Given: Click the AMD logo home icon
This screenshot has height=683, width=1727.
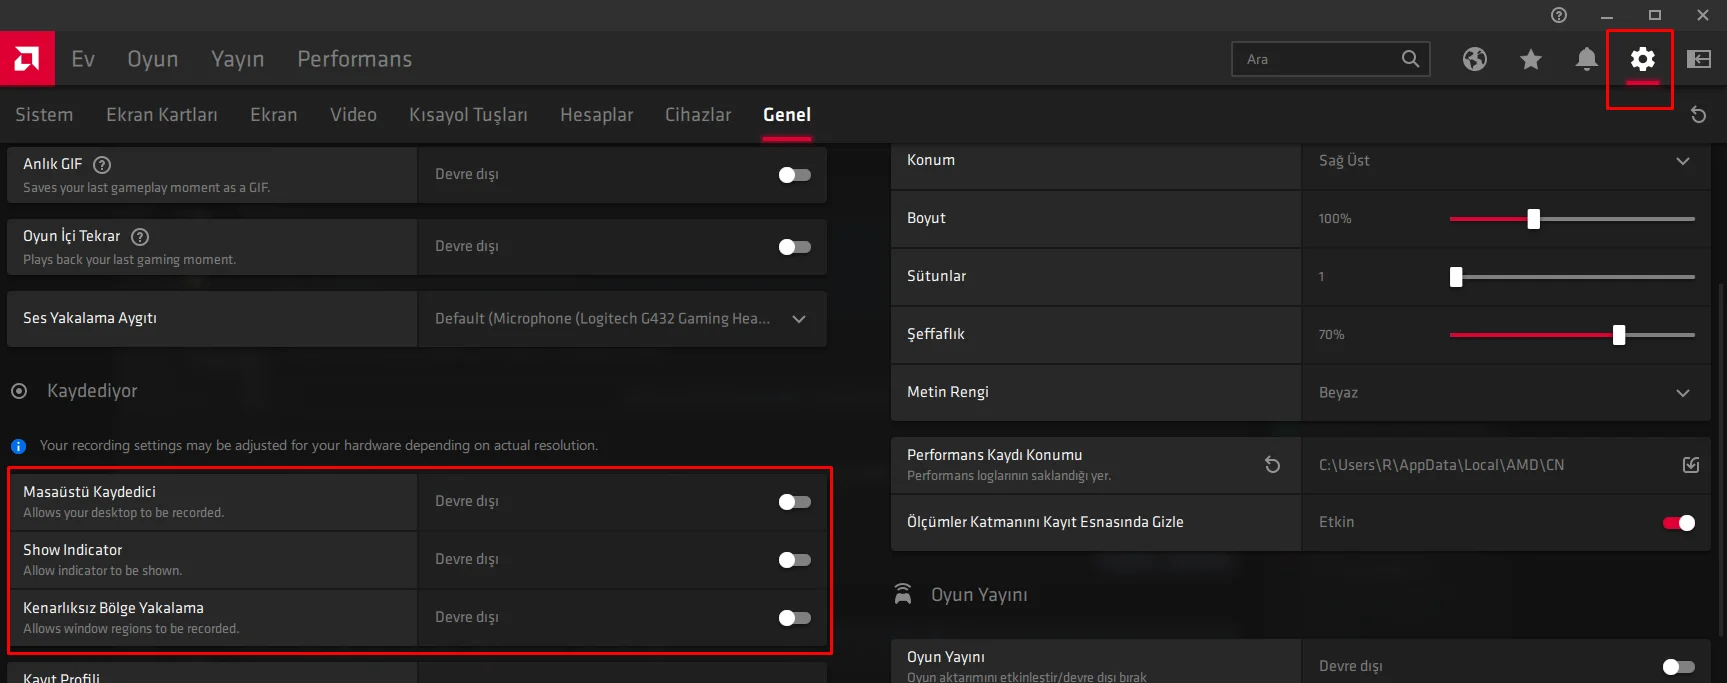Looking at the screenshot, I should pyautogui.click(x=27, y=59).
